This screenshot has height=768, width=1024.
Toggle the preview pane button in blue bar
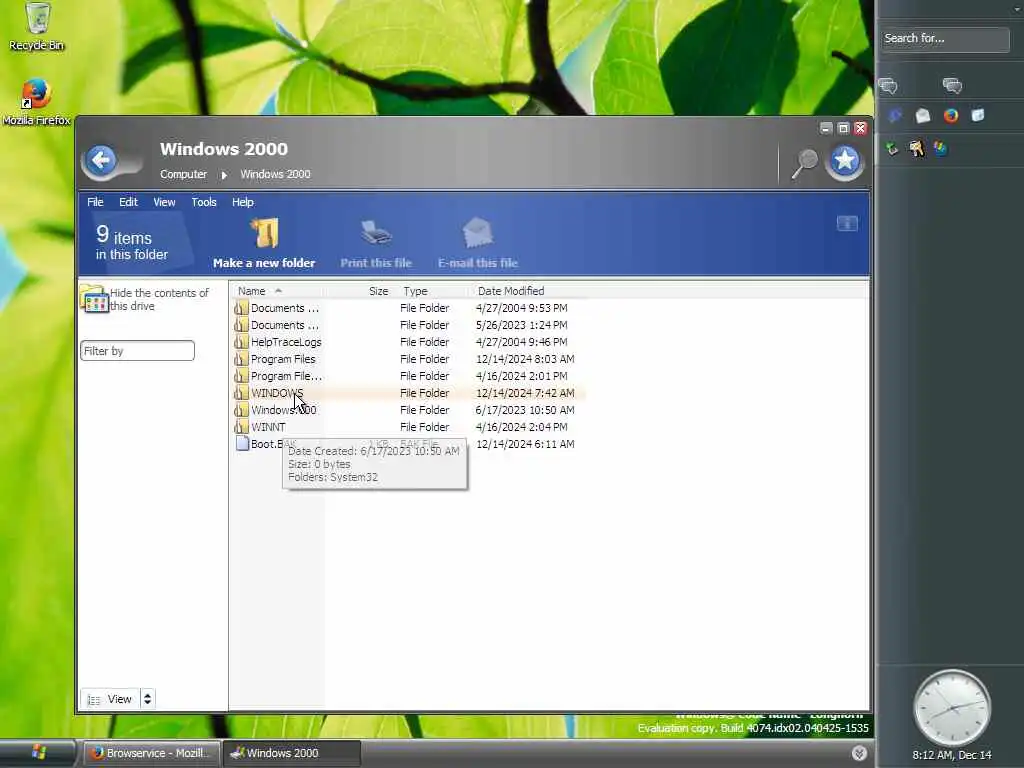click(847, 223)
